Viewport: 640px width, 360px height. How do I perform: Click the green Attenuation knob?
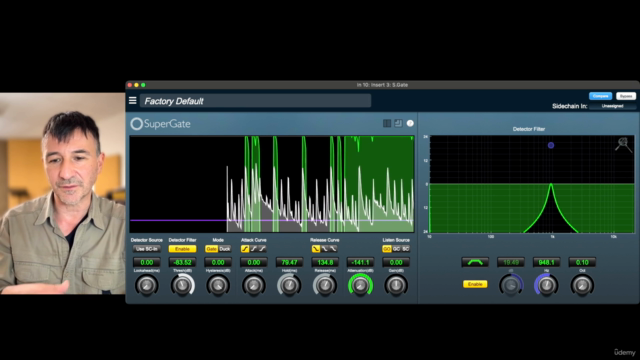(x=360, y=285)
